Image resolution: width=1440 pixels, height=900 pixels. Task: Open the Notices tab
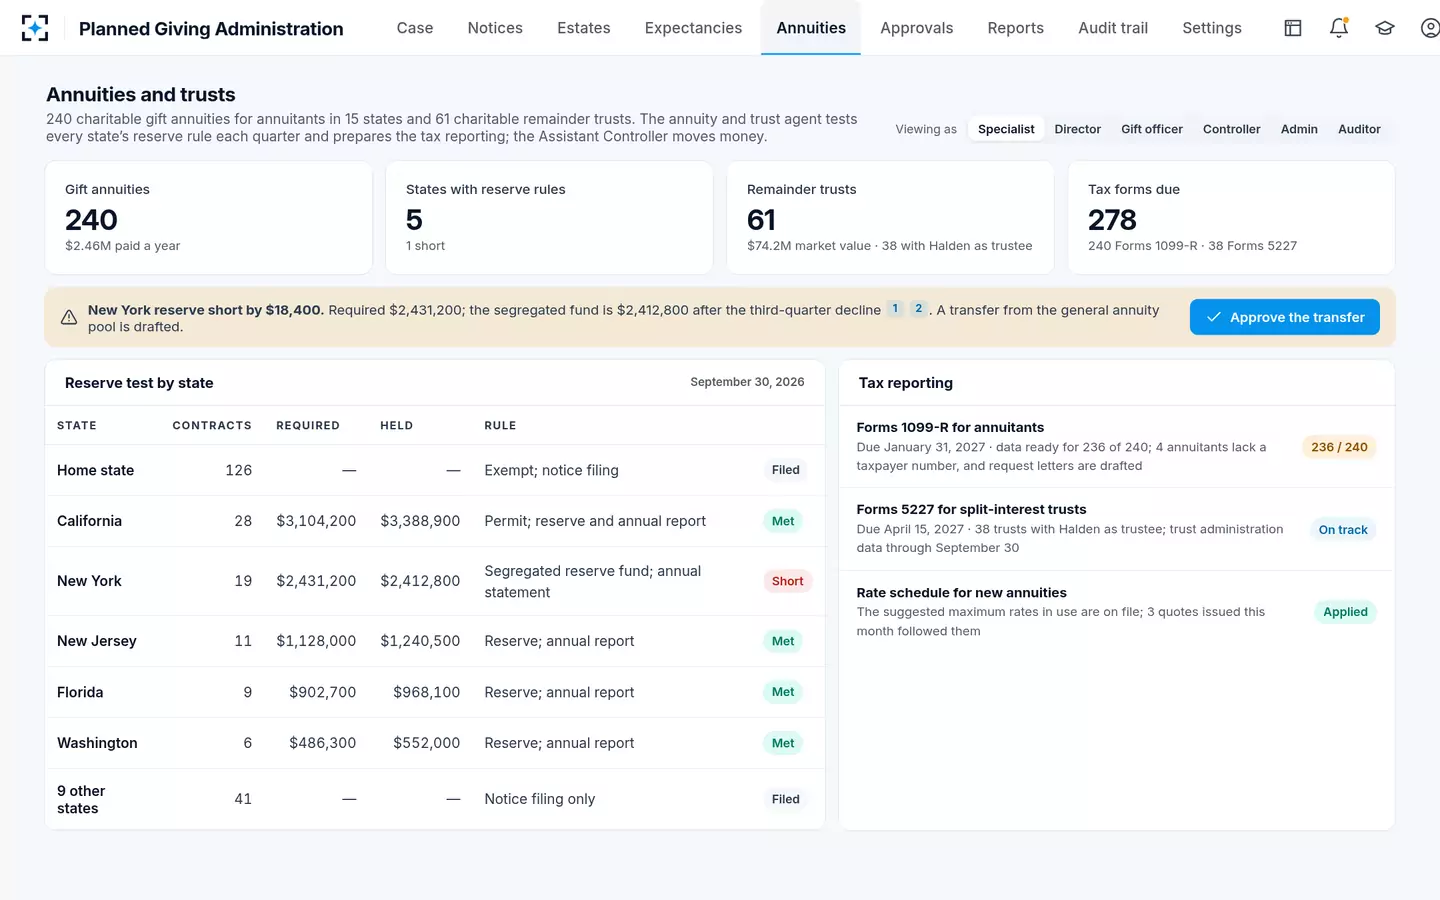click(495, 28)
